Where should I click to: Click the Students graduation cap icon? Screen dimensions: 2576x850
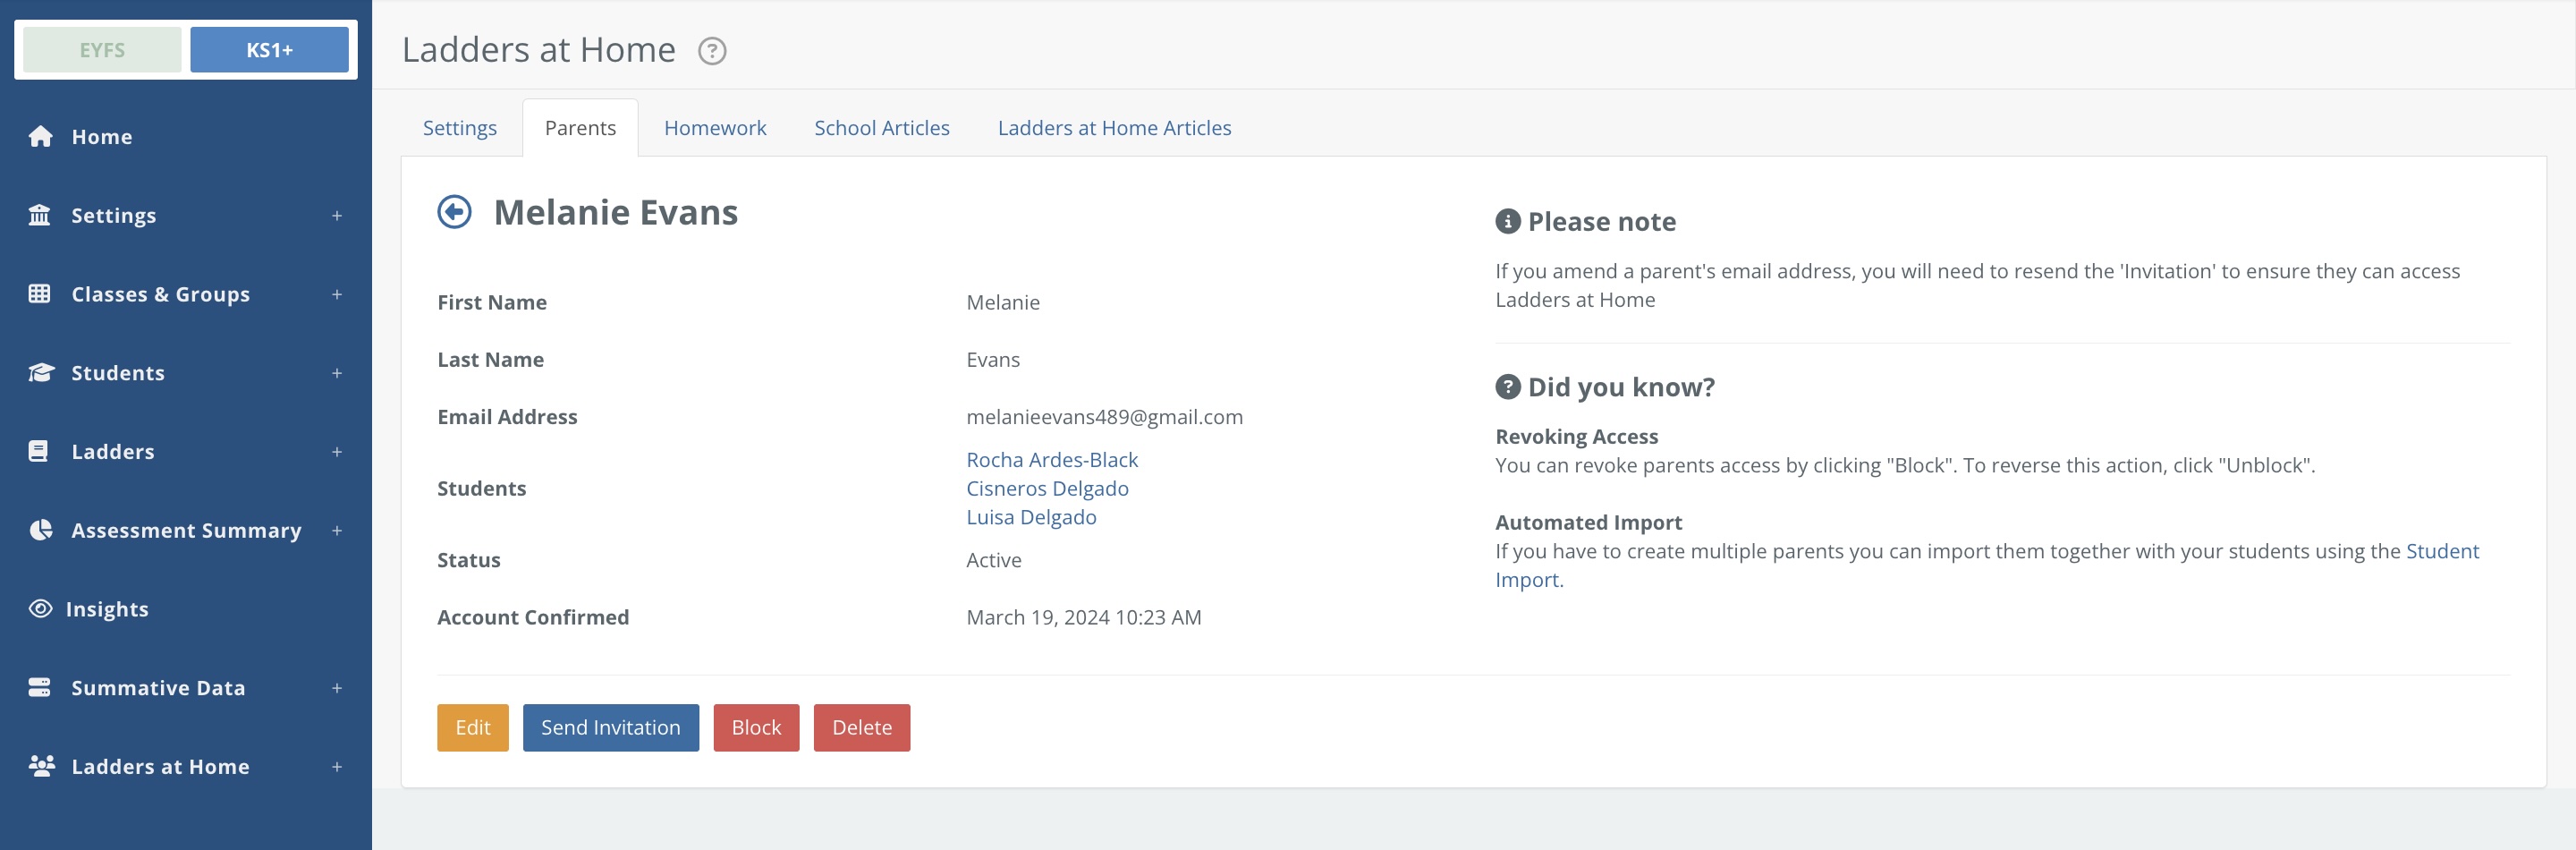[x=40, y=373]
